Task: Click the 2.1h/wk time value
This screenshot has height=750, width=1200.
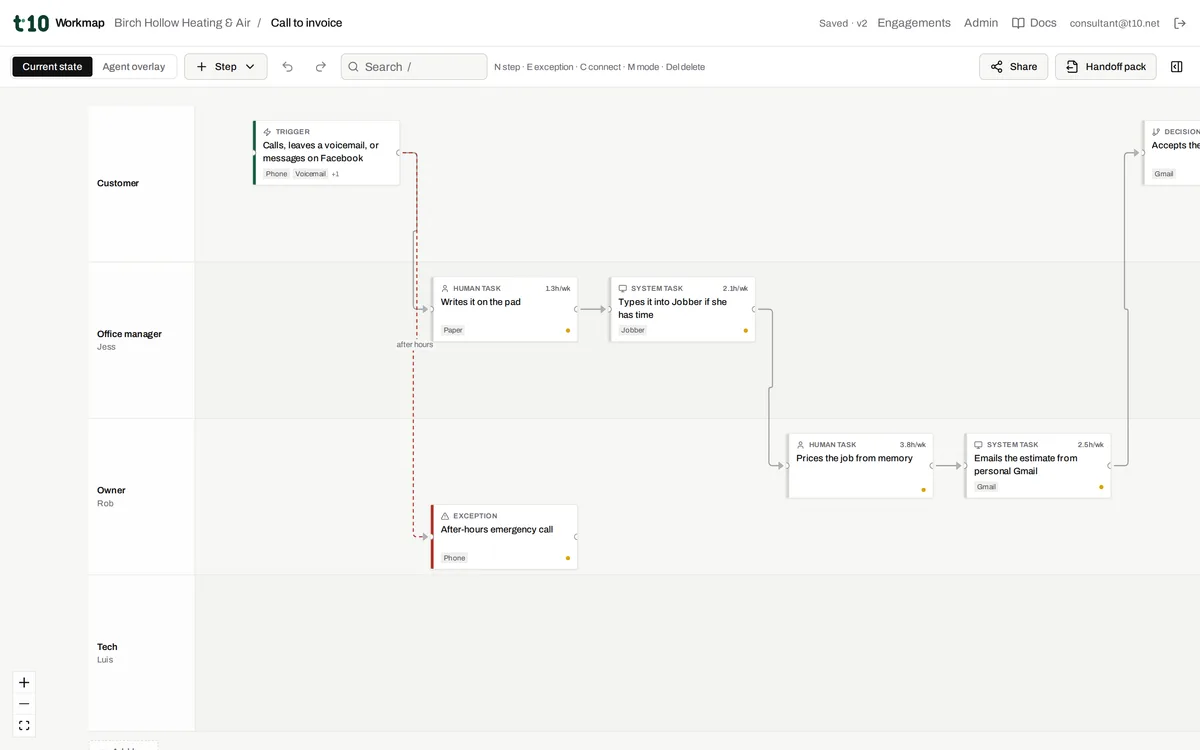Action: pos(736,288)
